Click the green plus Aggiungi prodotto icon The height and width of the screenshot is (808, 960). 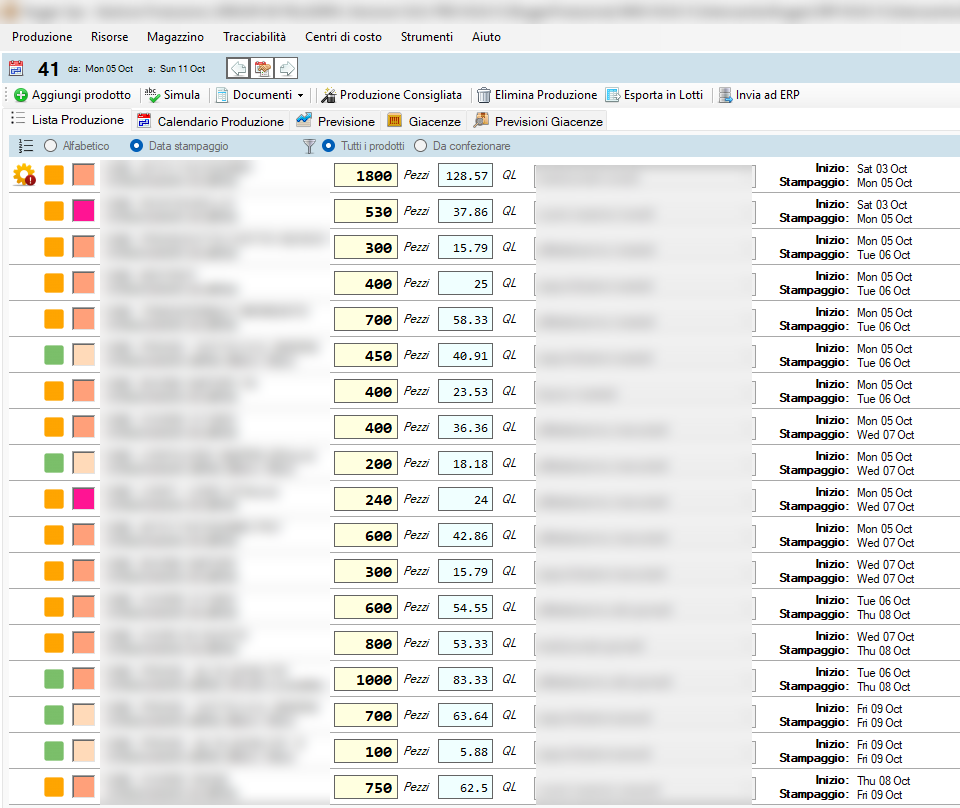click(x=21, y=95)
